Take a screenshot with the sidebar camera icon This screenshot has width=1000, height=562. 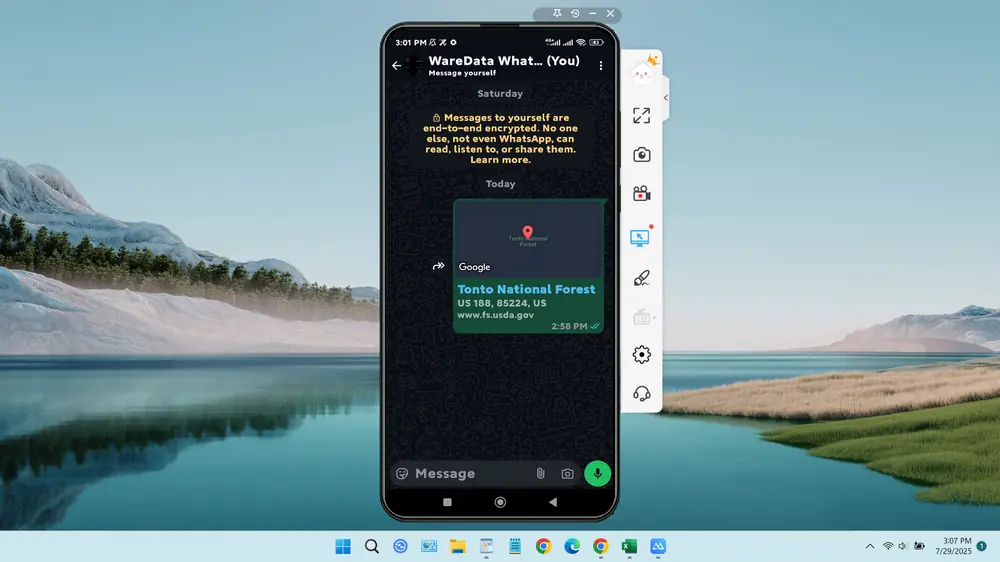642,154
